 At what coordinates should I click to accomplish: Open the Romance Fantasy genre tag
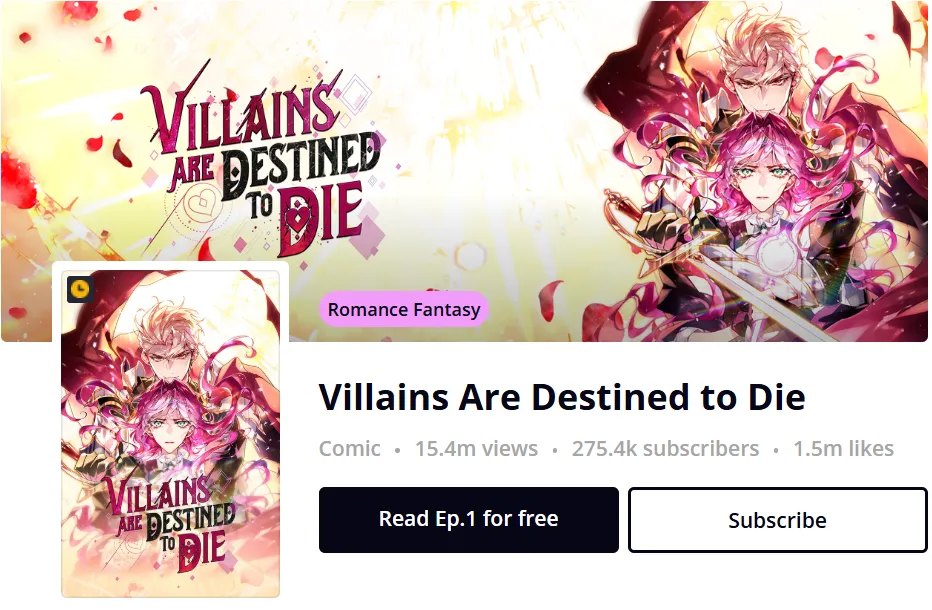point(404,310)
